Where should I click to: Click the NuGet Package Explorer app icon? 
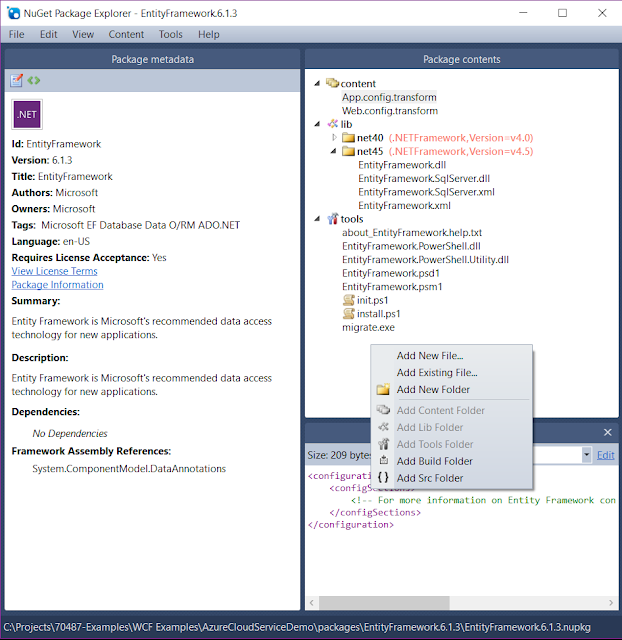click(x=13, y=13)
